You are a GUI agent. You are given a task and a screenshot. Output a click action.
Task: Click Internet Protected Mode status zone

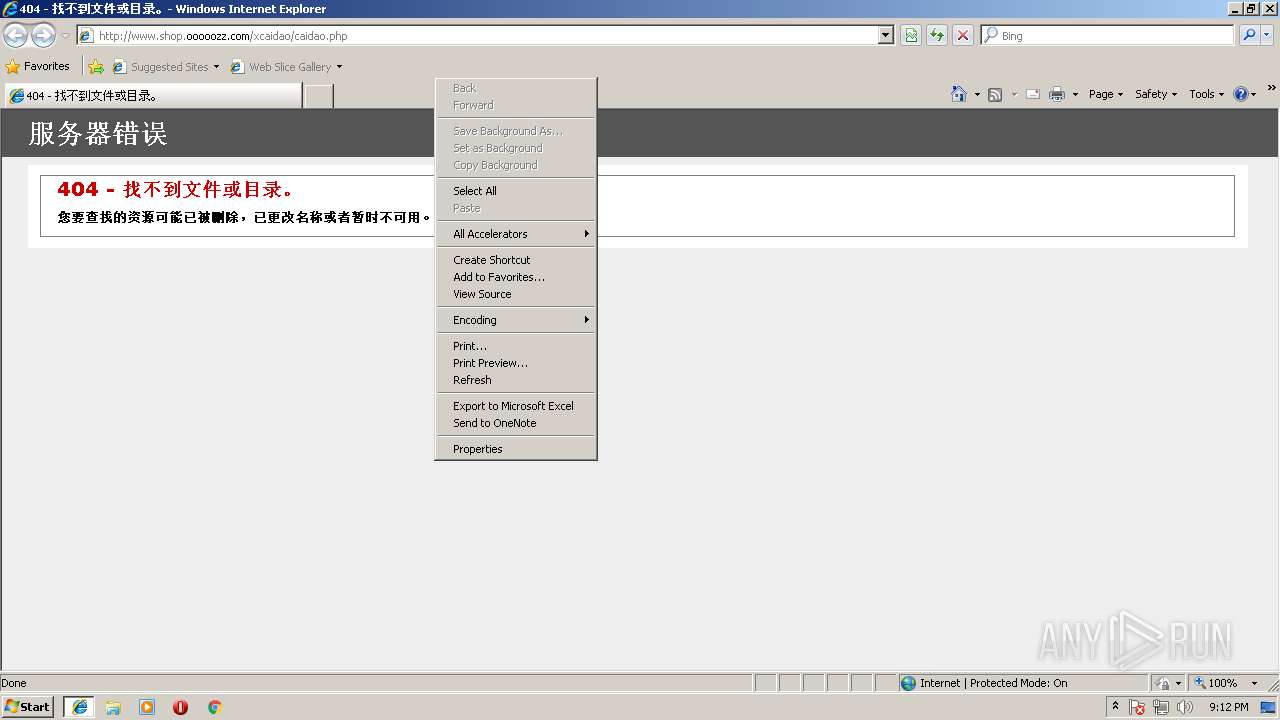(1022, 683)
